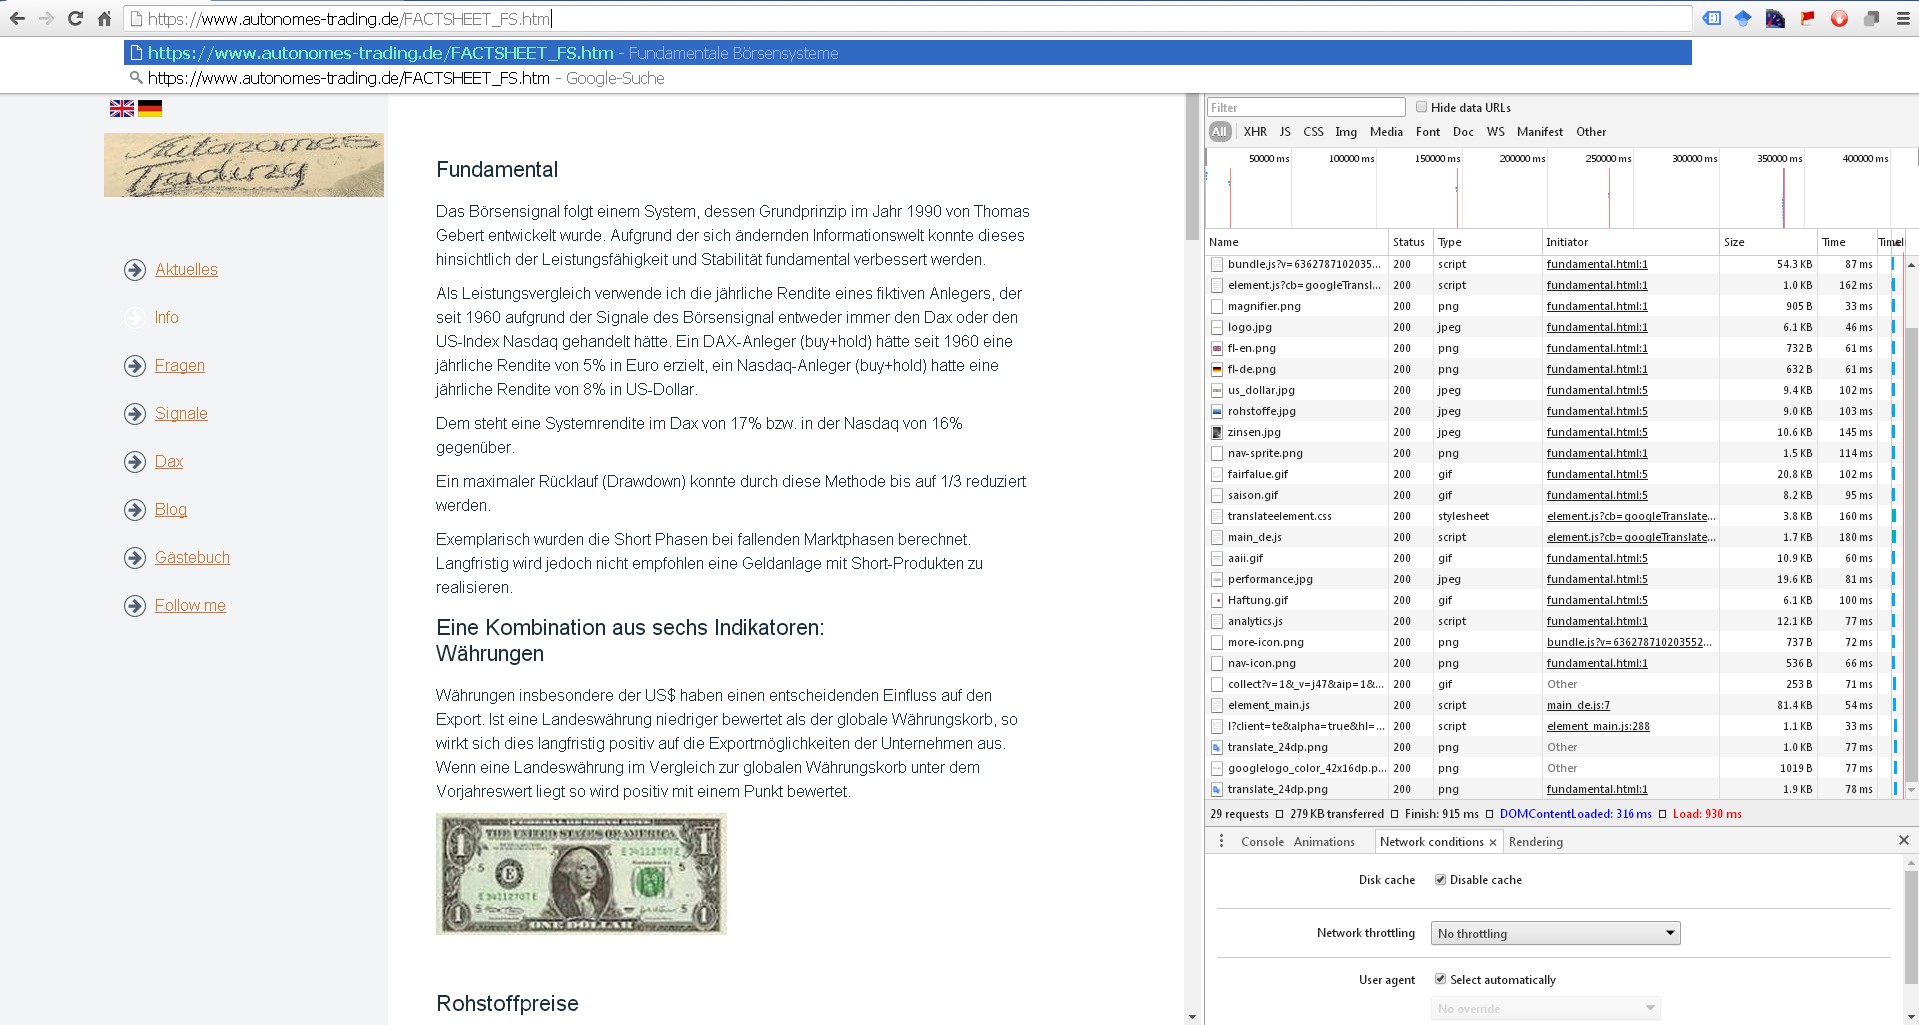Go back with the browser back arrow
The height and width of the screenshot is (1025, 1919).
pyautogui.click(x=17, y=18)
